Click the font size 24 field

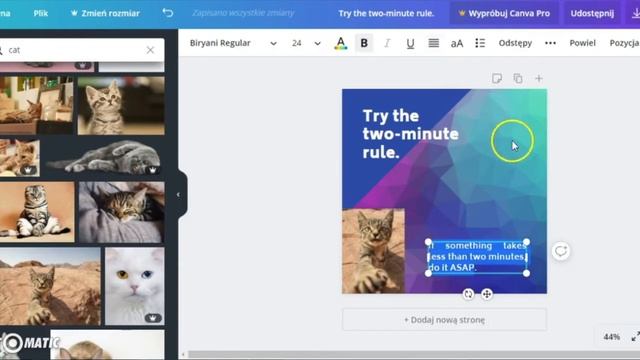(x=297, y=43)
